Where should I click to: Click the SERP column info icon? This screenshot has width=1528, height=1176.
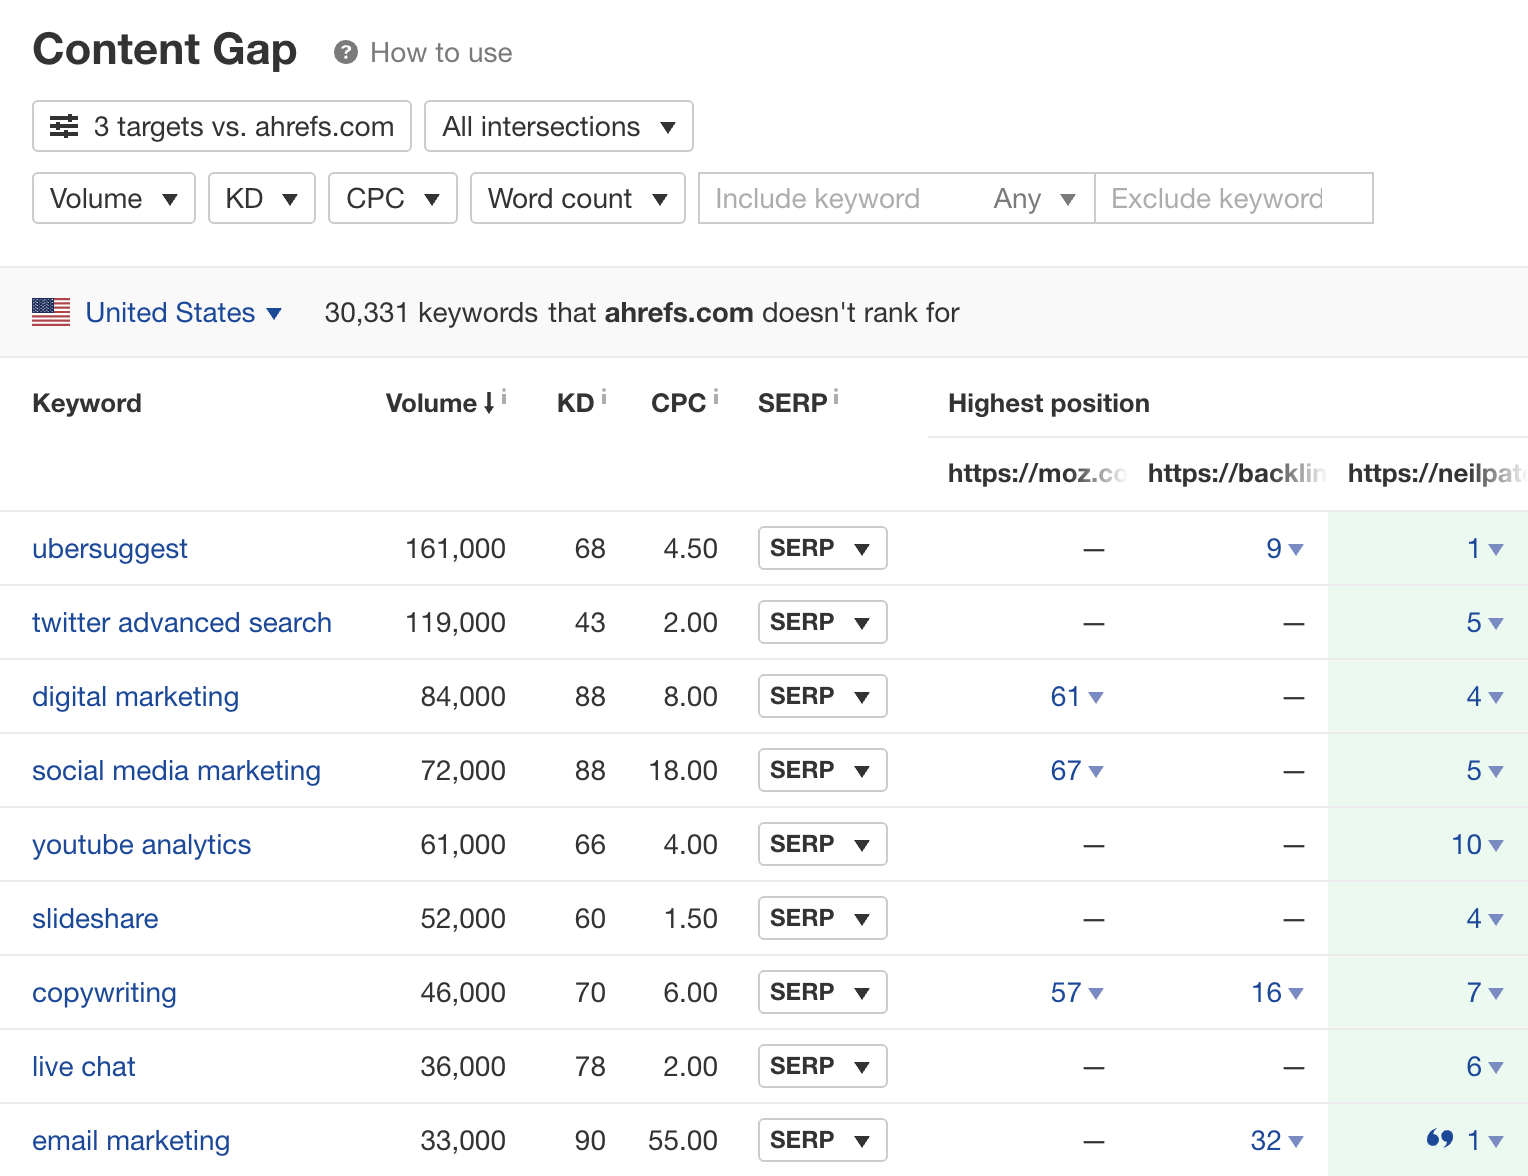836,397
